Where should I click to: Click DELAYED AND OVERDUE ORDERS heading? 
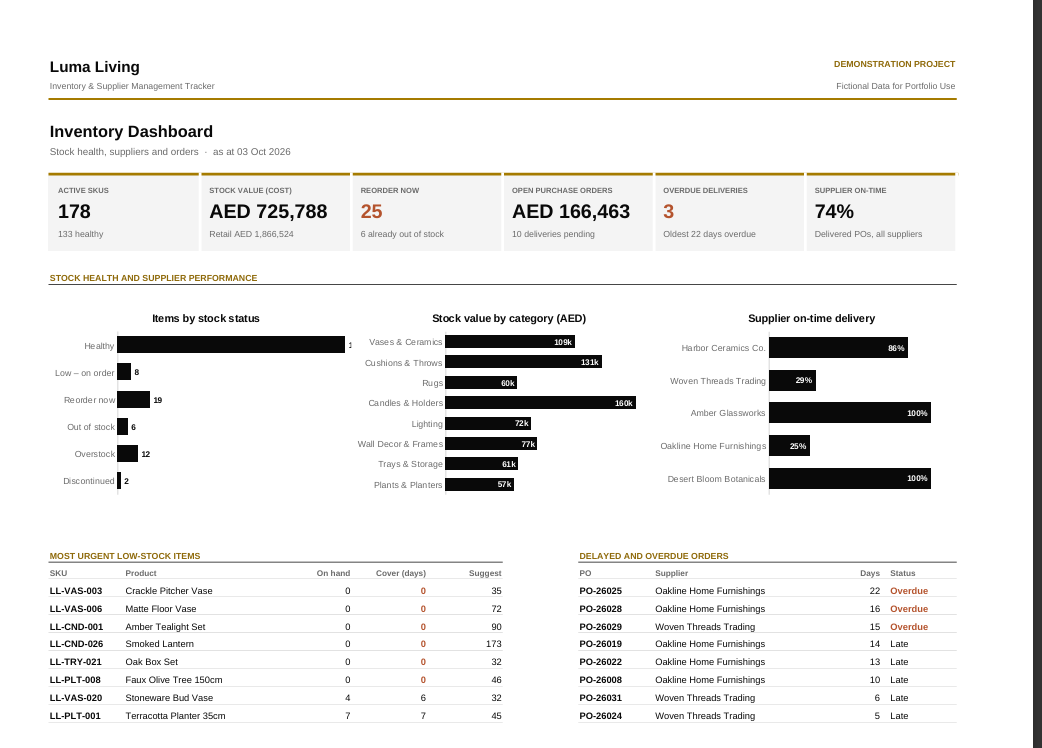[654, 556]
